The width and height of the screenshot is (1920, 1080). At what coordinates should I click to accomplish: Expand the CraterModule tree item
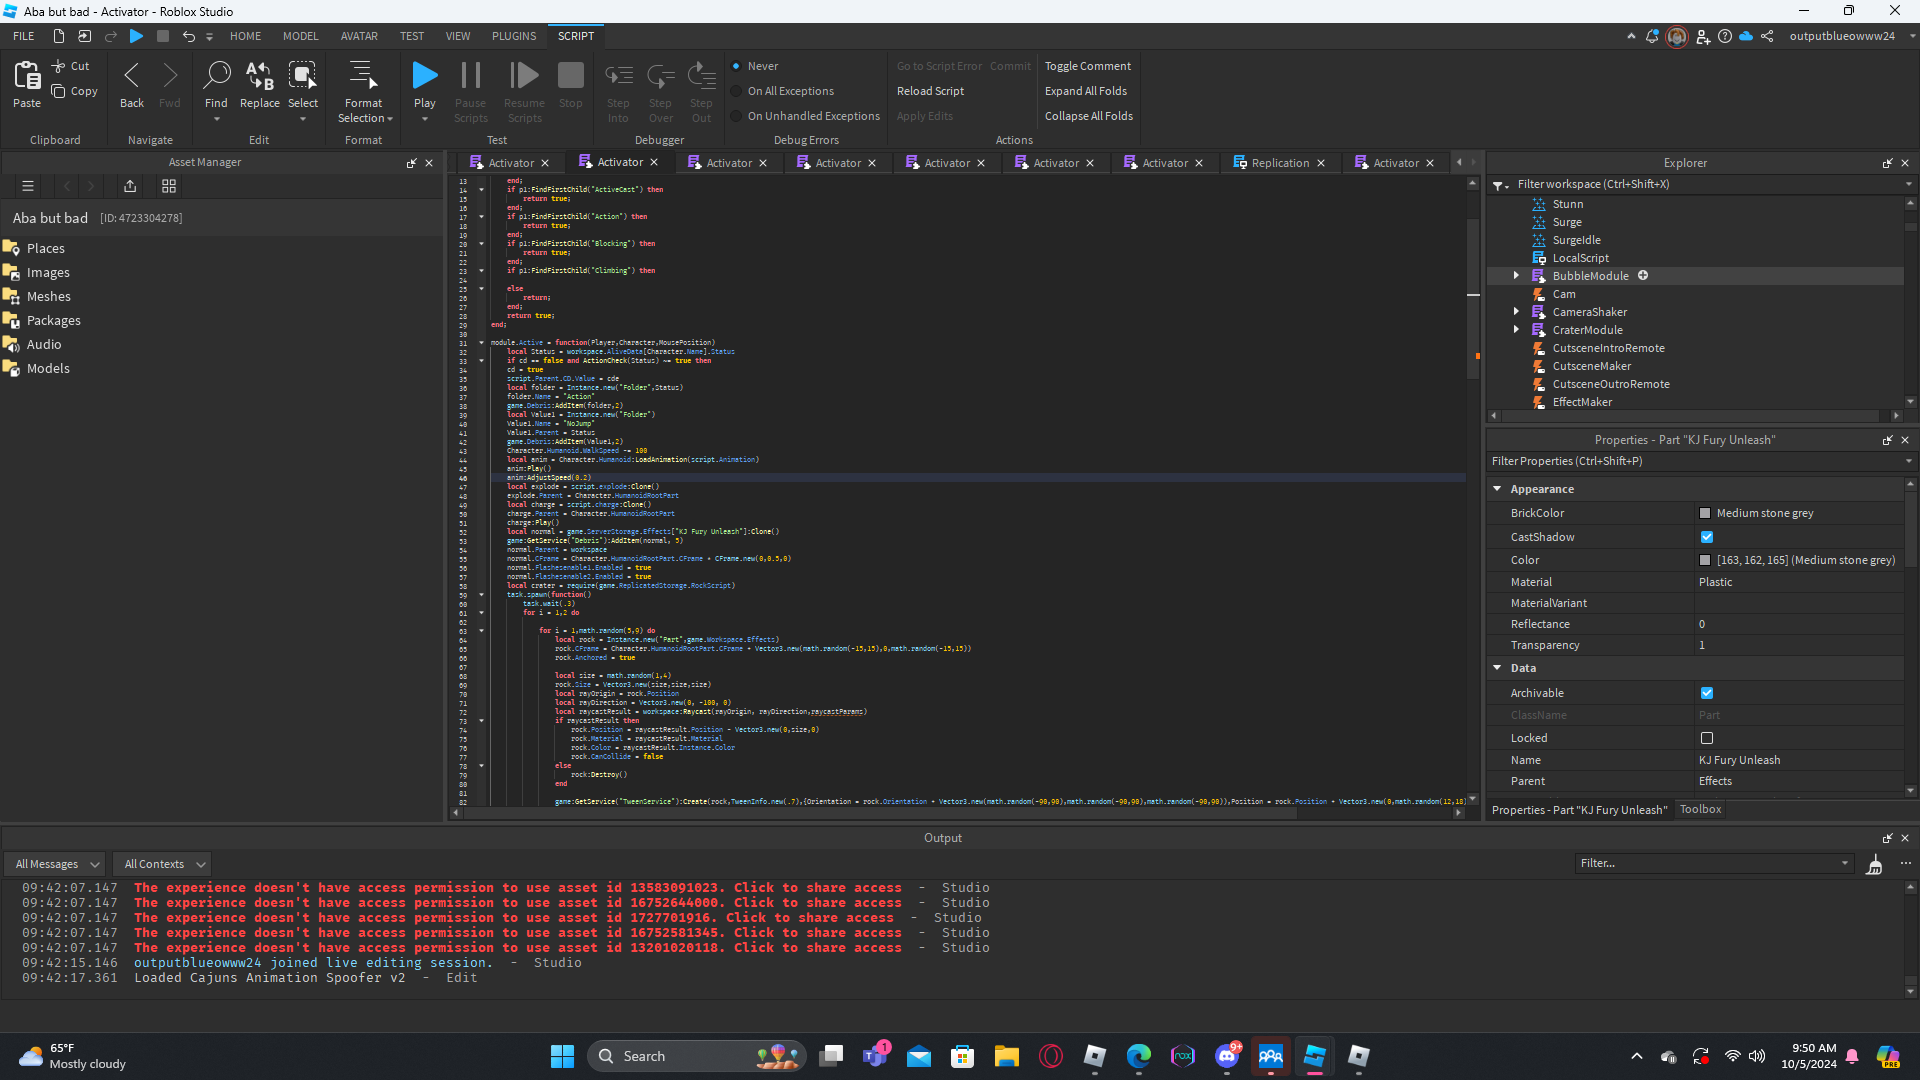click(1517, 330)
